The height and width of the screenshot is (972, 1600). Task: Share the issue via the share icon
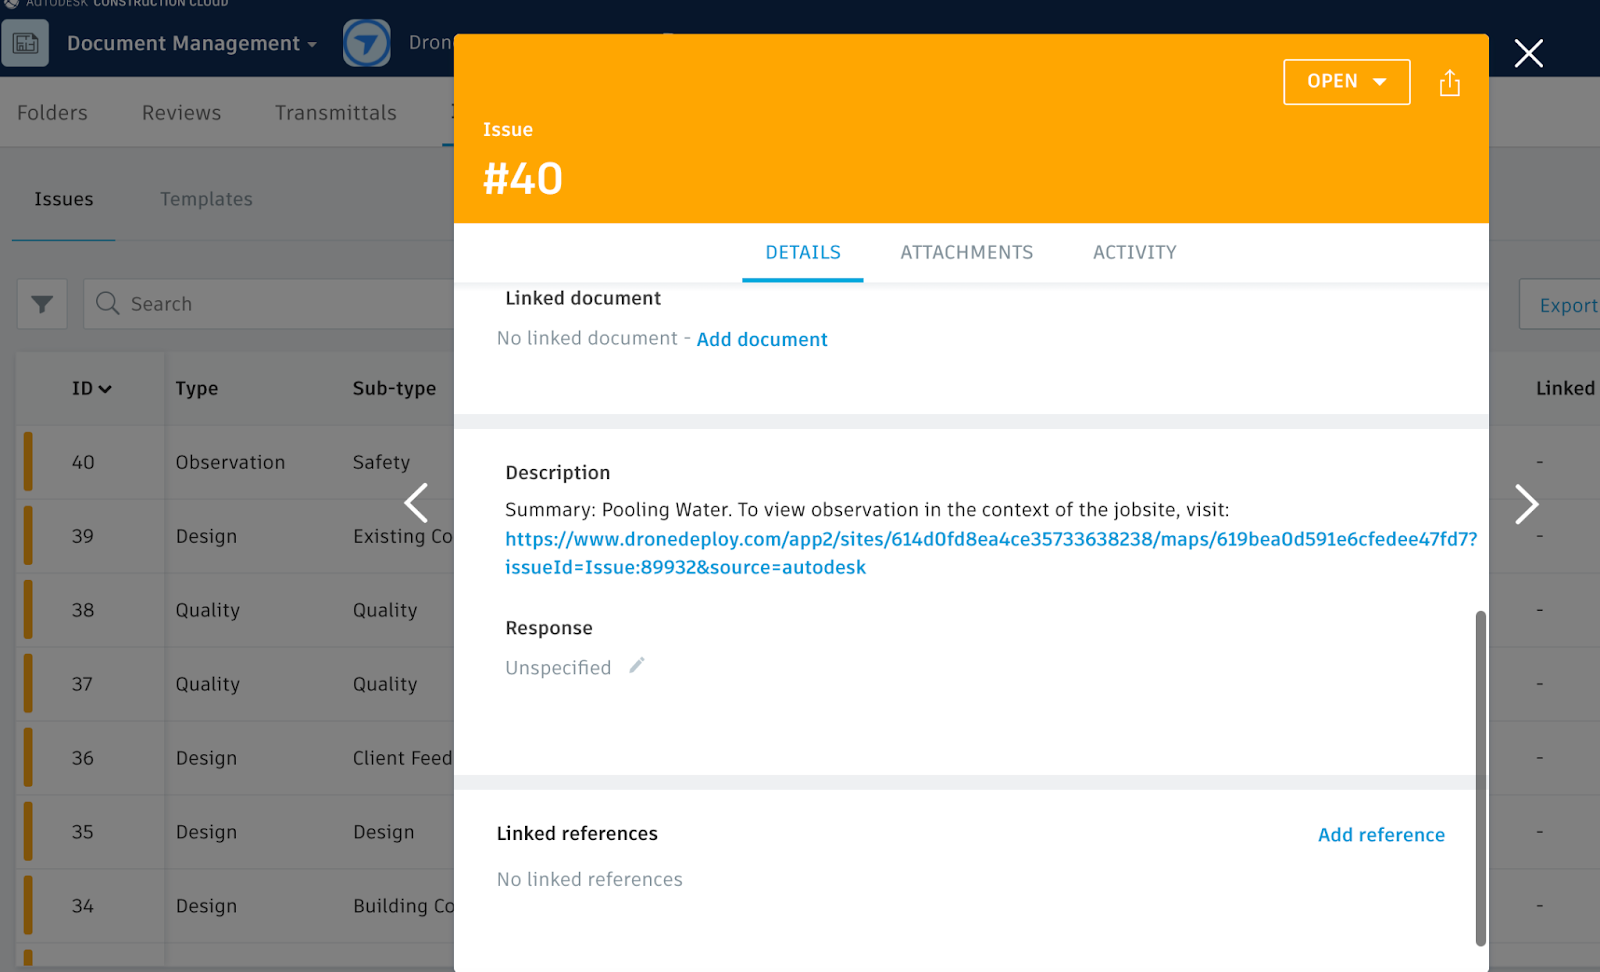click(1449, 82)
